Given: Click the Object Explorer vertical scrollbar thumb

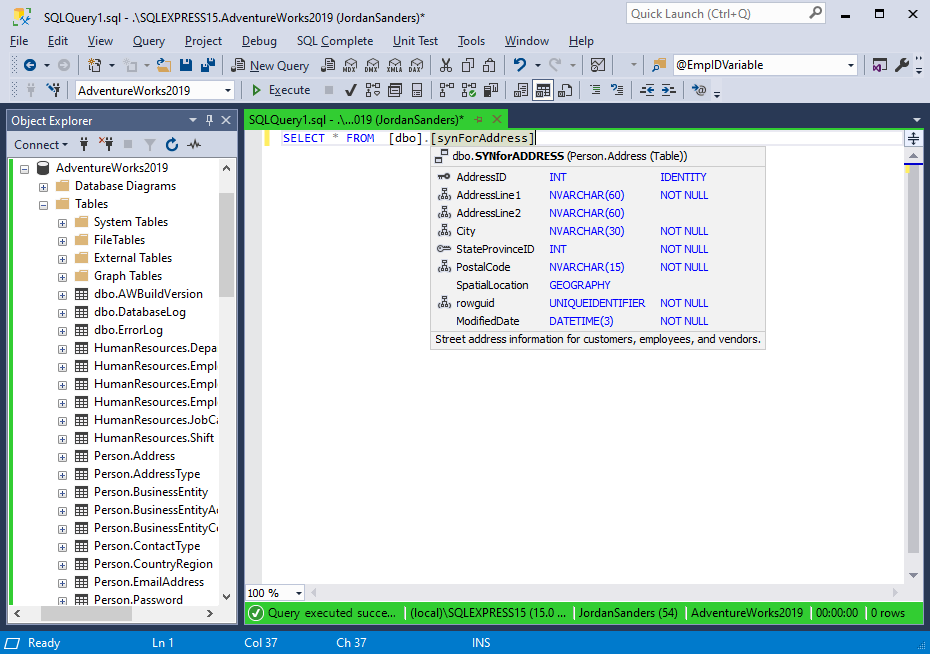Looking at the screenshot, I should pos(227,244).
